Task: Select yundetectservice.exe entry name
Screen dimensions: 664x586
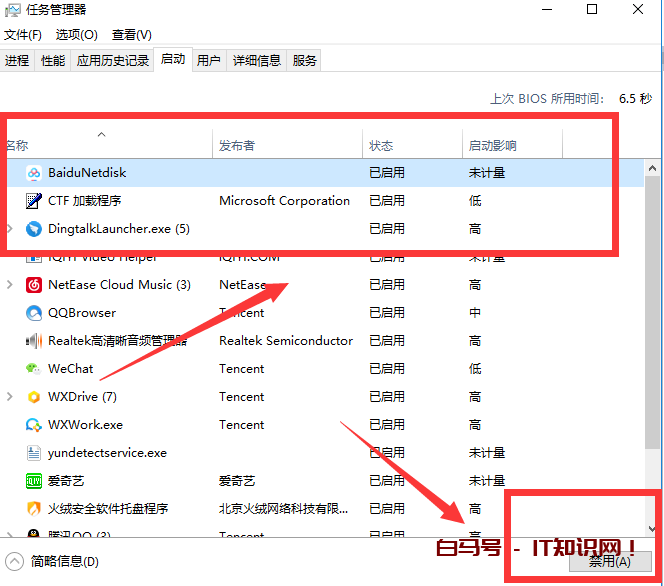Action: pyautogui.click(x=107, y=452)
